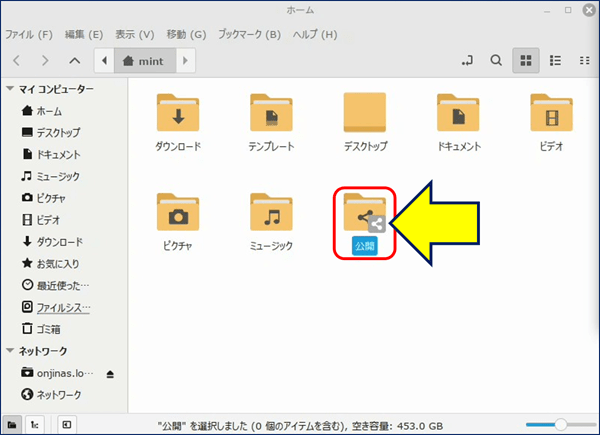Open the 編集 (E) menu
The width and height of the screenshot is (600, 435).
coord(84,34)
